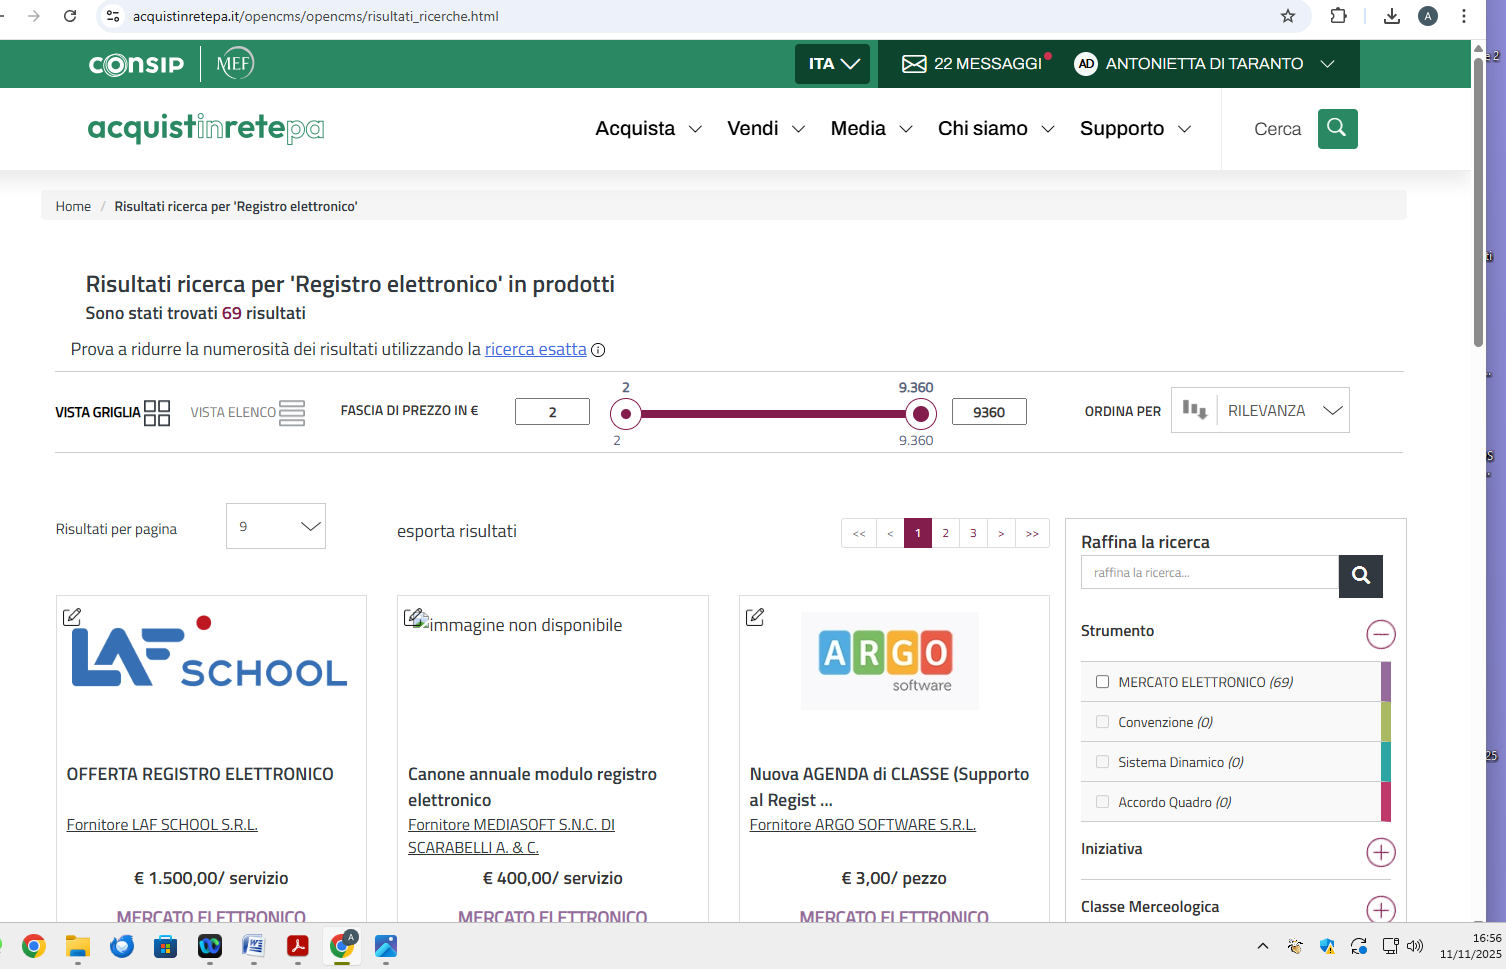The image size is (1506, 969).
Task: Expand the Iniziativa filter section
Action: tap(1380, 852)
